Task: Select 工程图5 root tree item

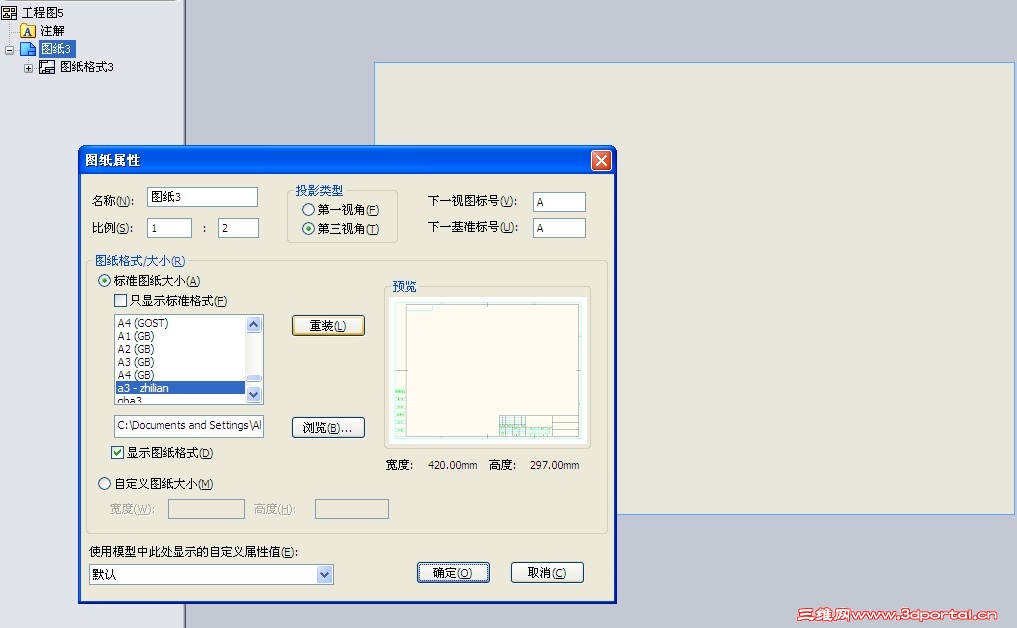Action: [x=43, y=12]
